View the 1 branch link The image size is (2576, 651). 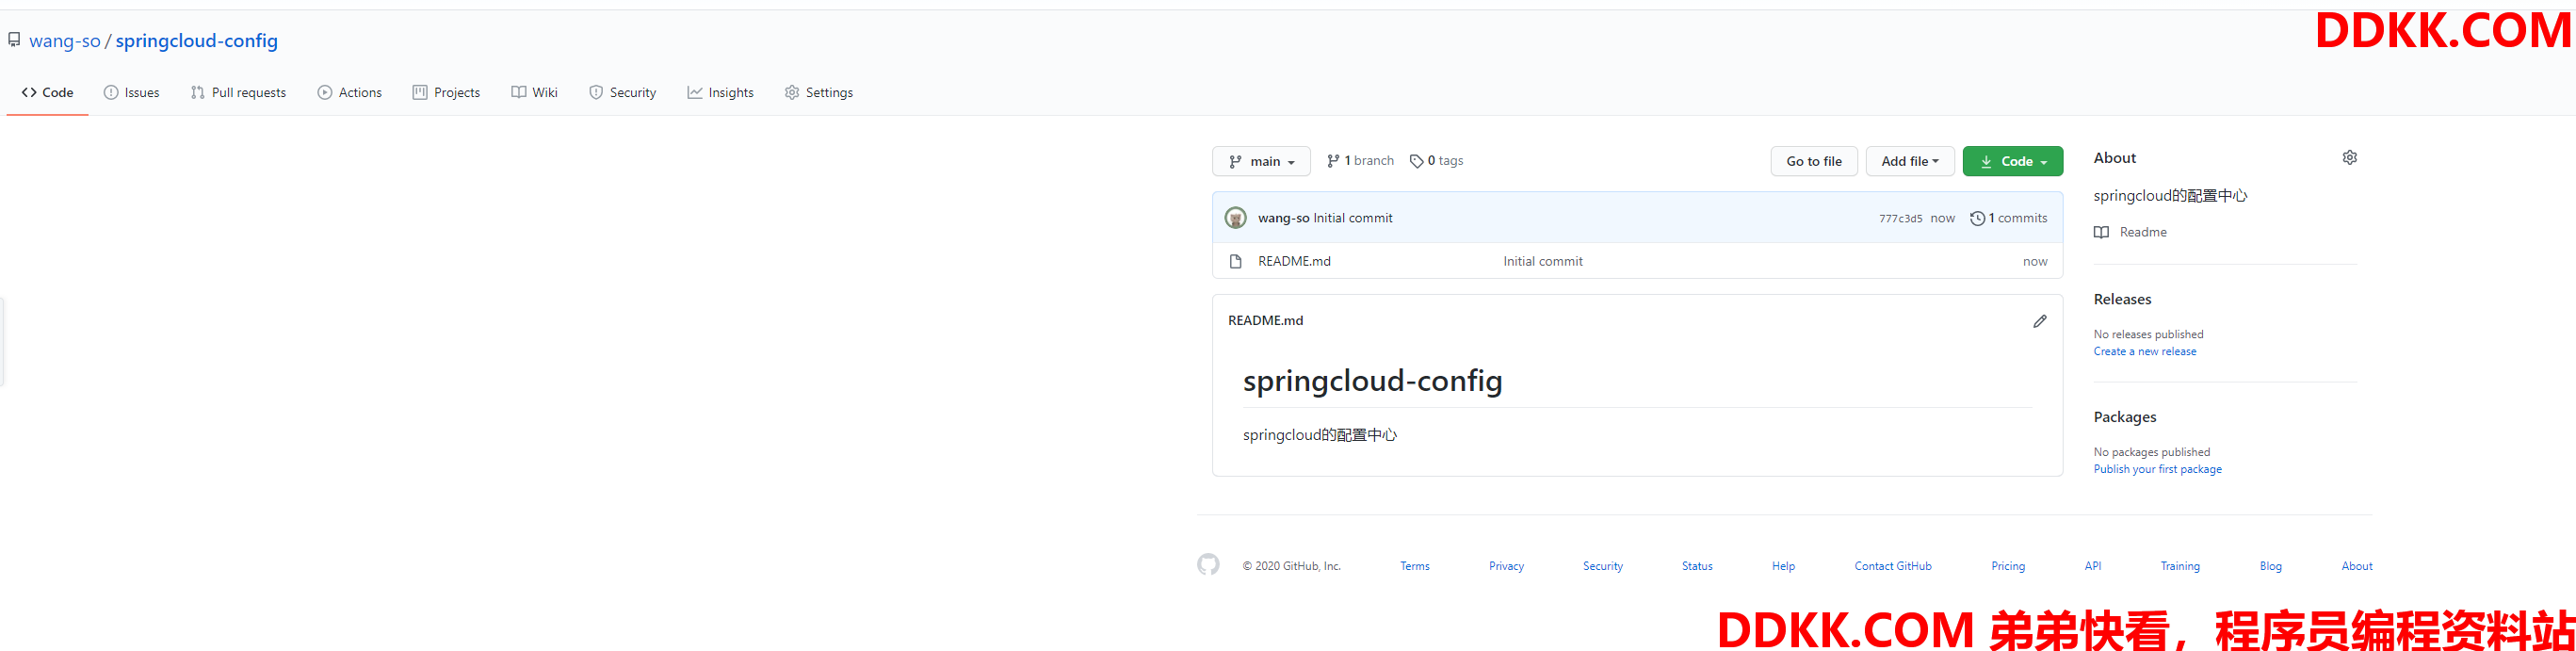(1360, 161)
